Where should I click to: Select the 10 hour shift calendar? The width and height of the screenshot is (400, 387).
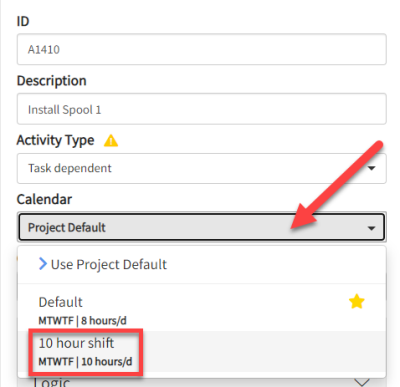(x=202, y=351)
